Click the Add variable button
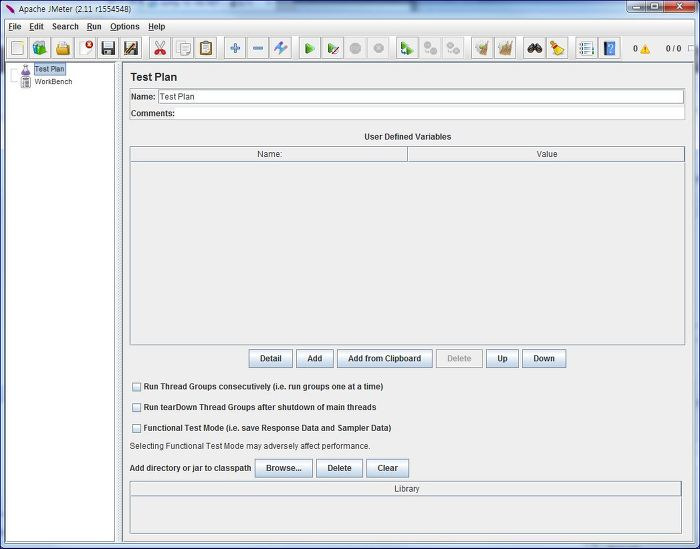The width and height of the screenshot is (700, 549). point(315,358)
